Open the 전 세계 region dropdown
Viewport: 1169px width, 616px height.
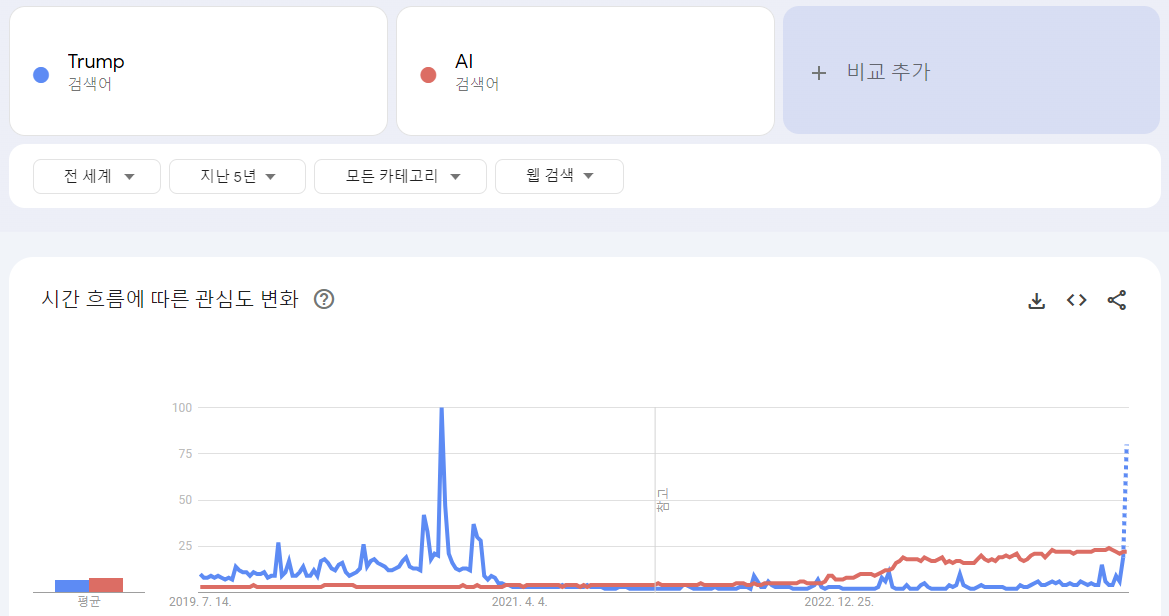pos(98,177)
